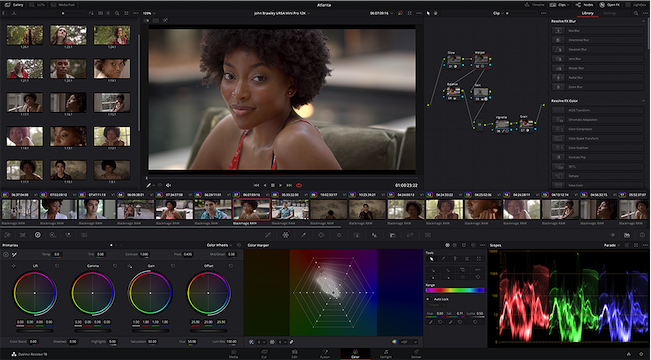651x360 pixels.
Task: Open the Qualifier eyedropper palette icon
Action: (x=303, y=235)
